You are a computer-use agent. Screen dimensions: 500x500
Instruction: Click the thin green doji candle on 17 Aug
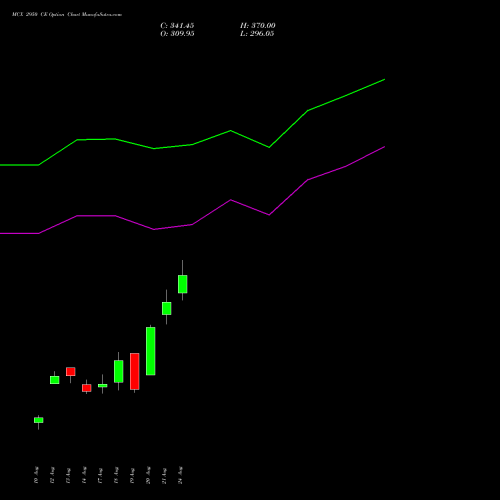[x=103, y=385]
